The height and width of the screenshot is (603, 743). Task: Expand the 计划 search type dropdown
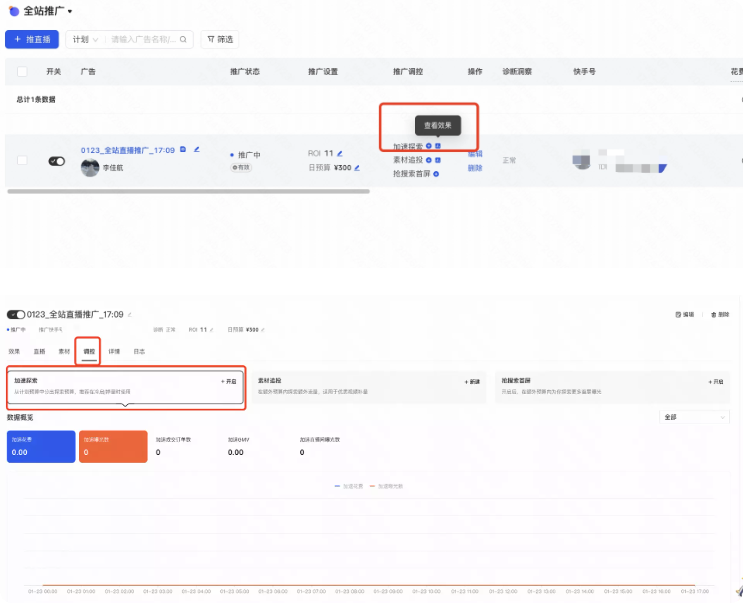pyautogui.click(x=84, y=40)
